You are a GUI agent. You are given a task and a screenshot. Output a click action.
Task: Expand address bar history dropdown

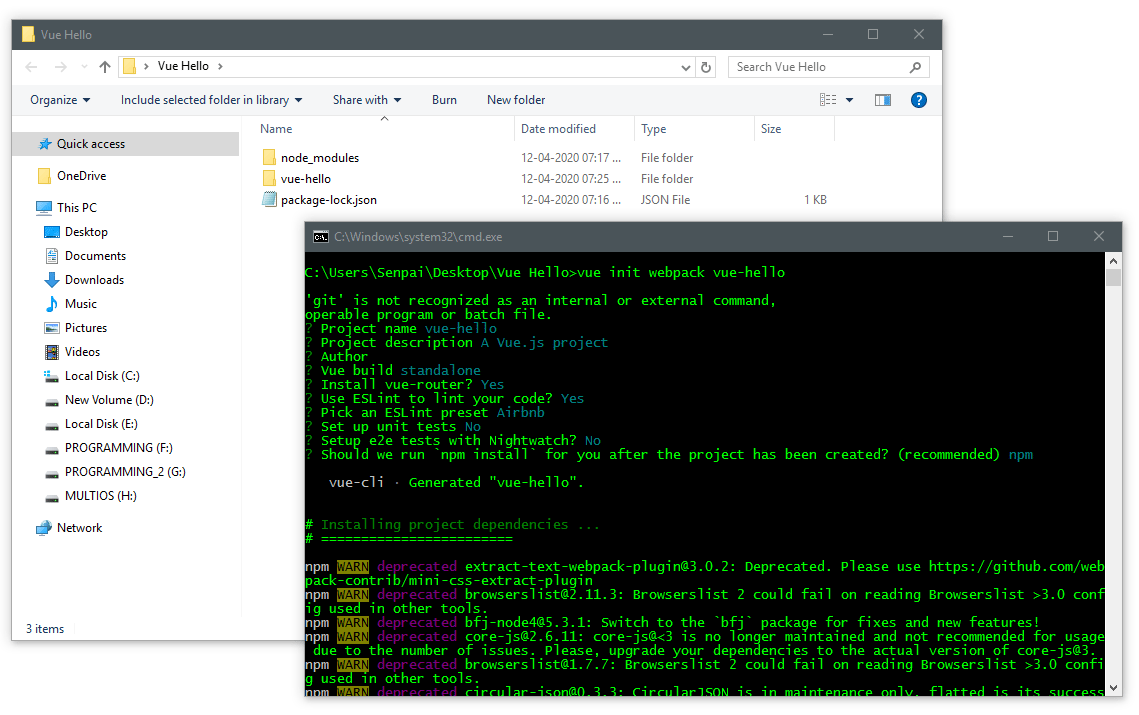click(685, 68)
